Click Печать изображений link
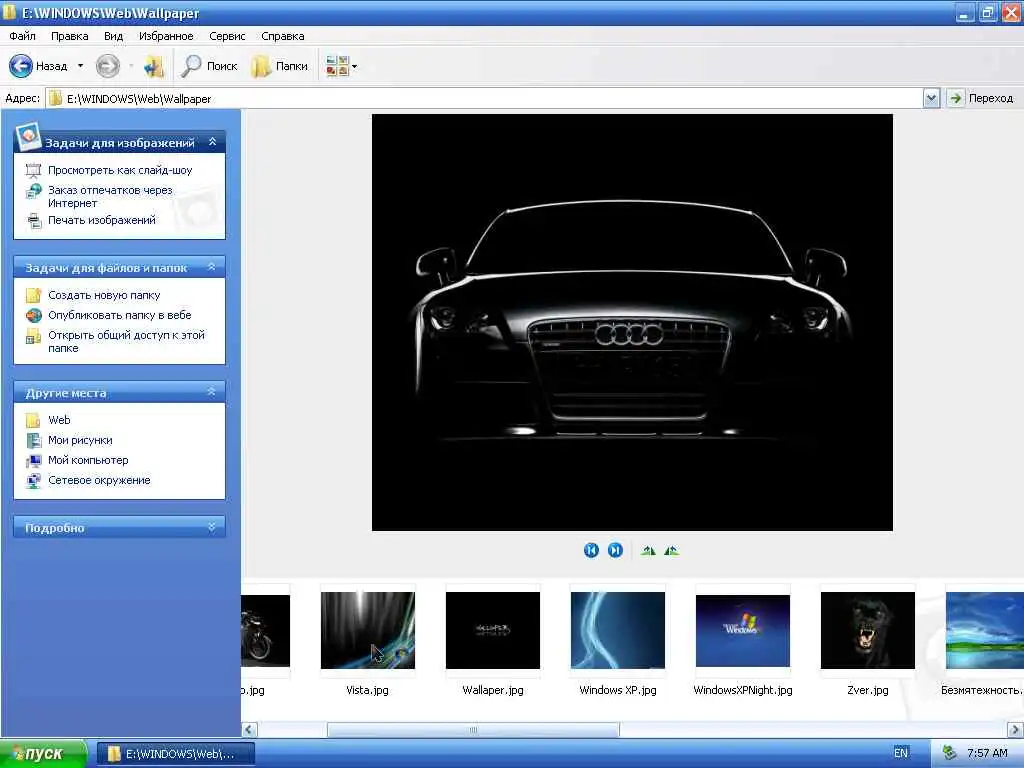 [x=102, y=220]
